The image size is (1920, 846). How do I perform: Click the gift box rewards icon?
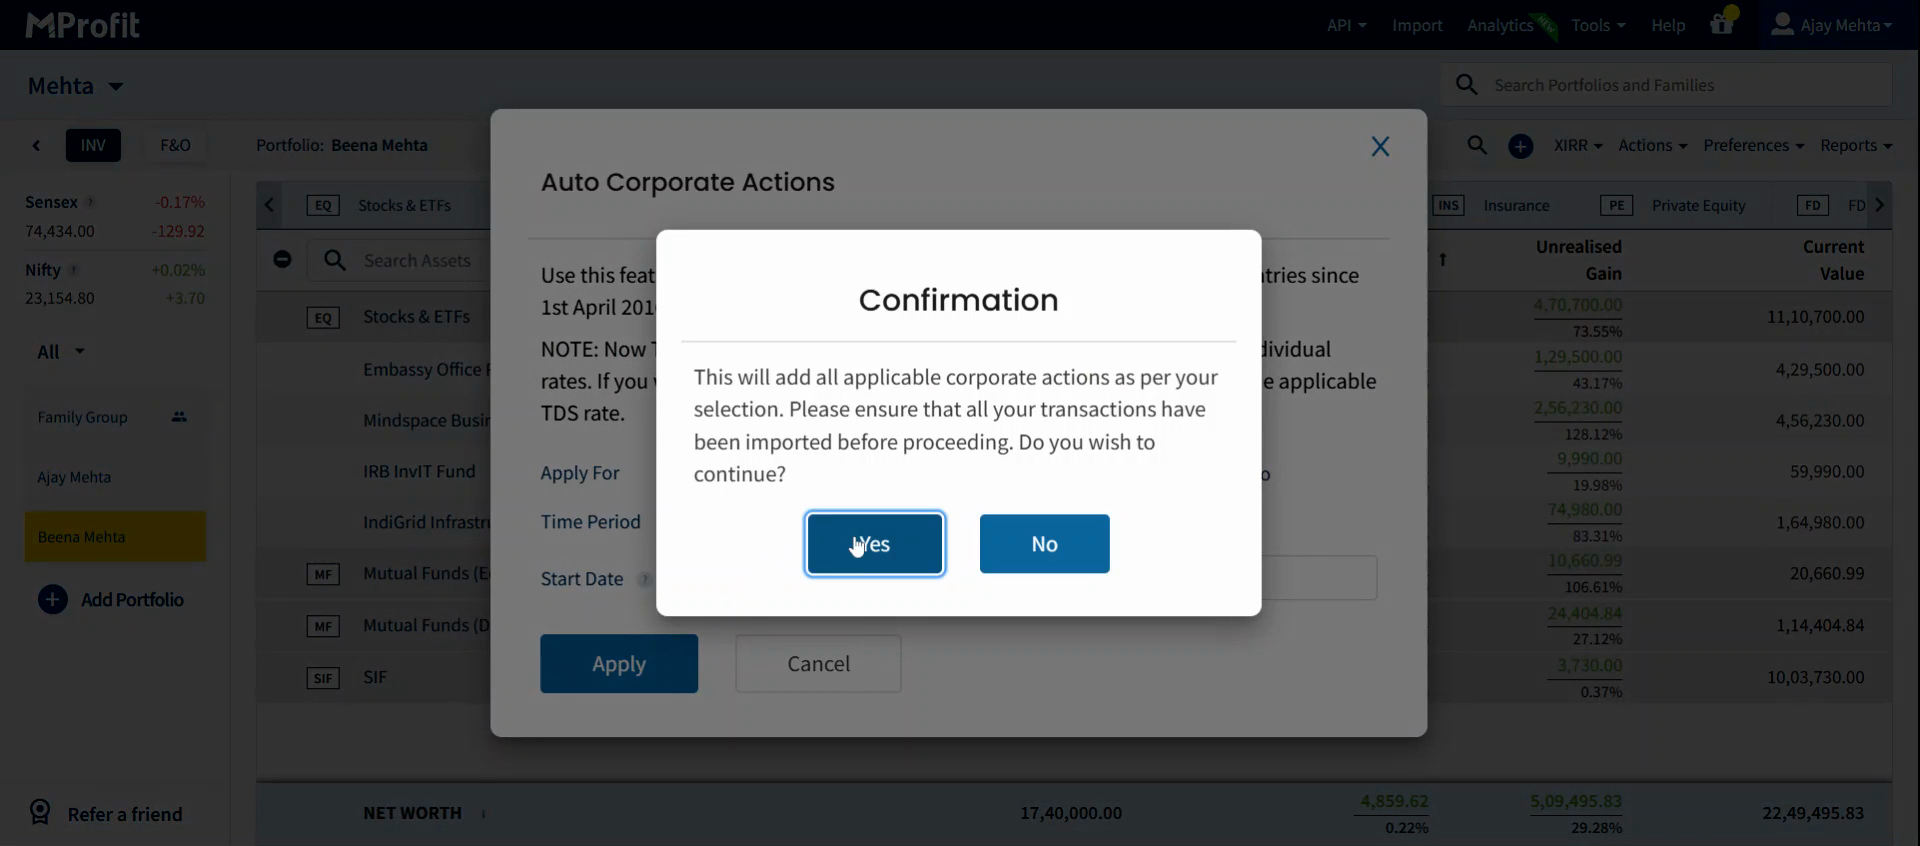pos(1721,25)
